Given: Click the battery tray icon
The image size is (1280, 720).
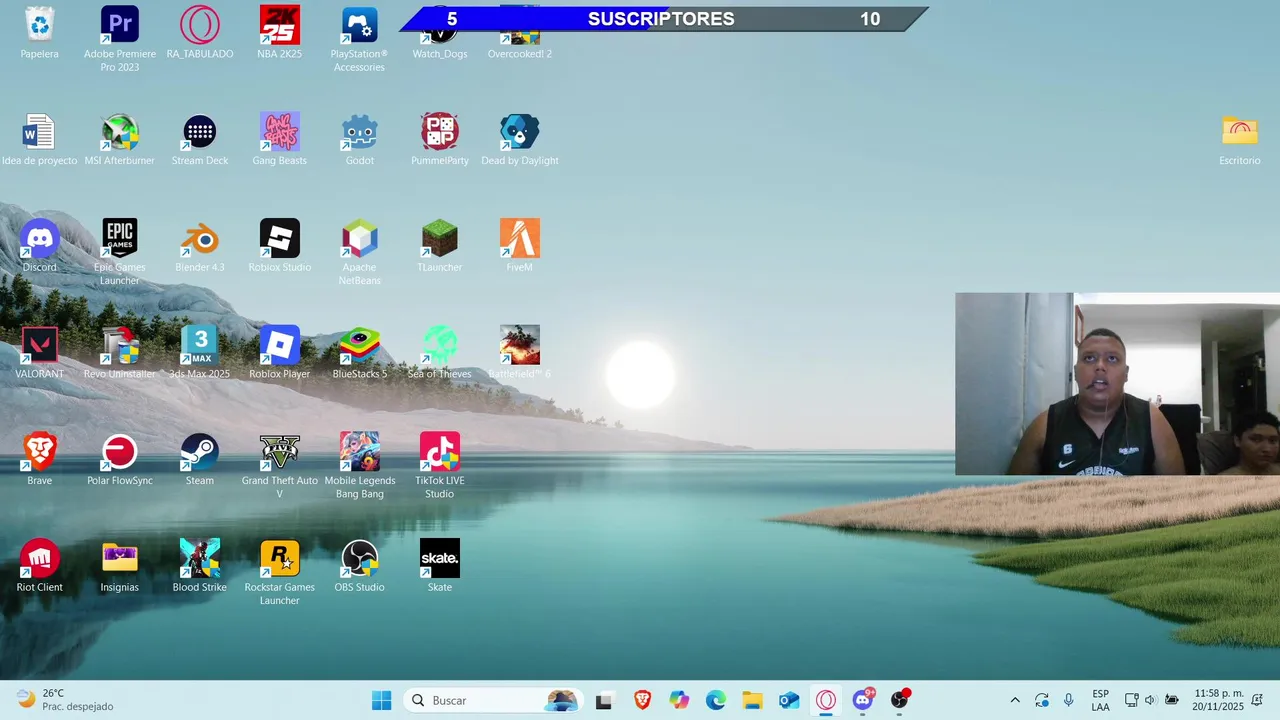Looking at the screenshot, I should [x=1171, y=700].
